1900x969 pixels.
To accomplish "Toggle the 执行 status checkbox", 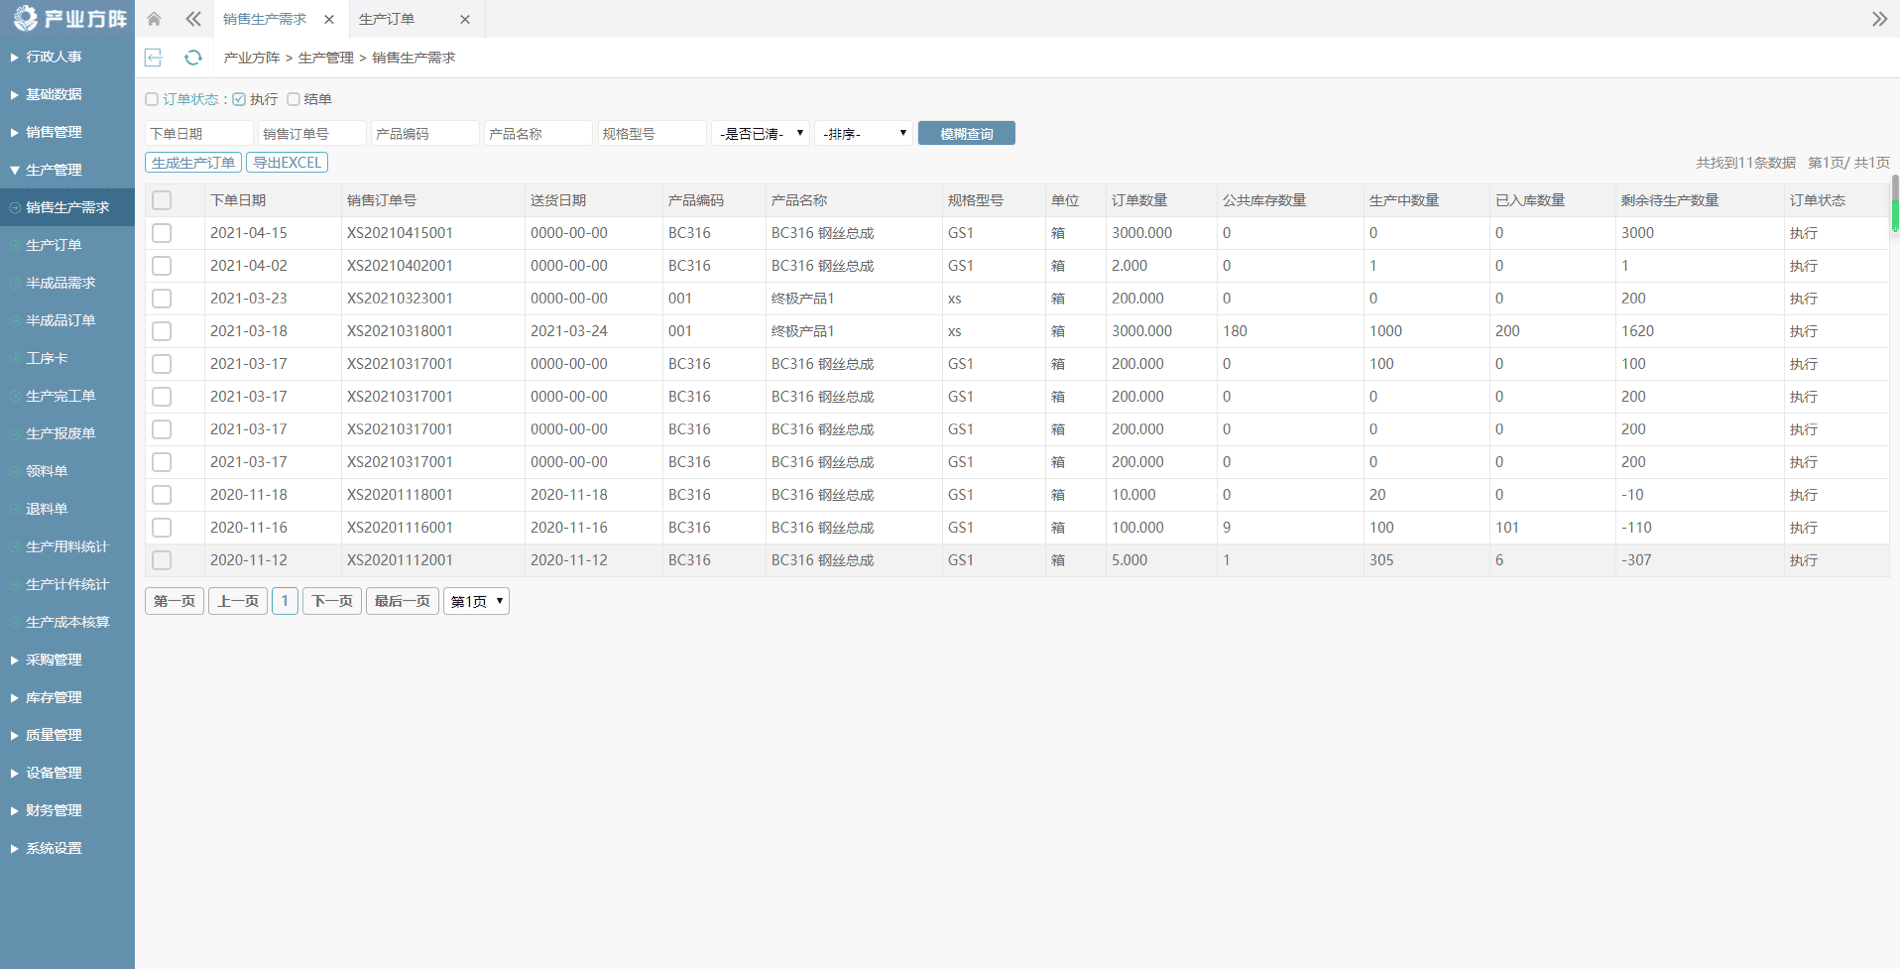I will (x=240, y=99).
